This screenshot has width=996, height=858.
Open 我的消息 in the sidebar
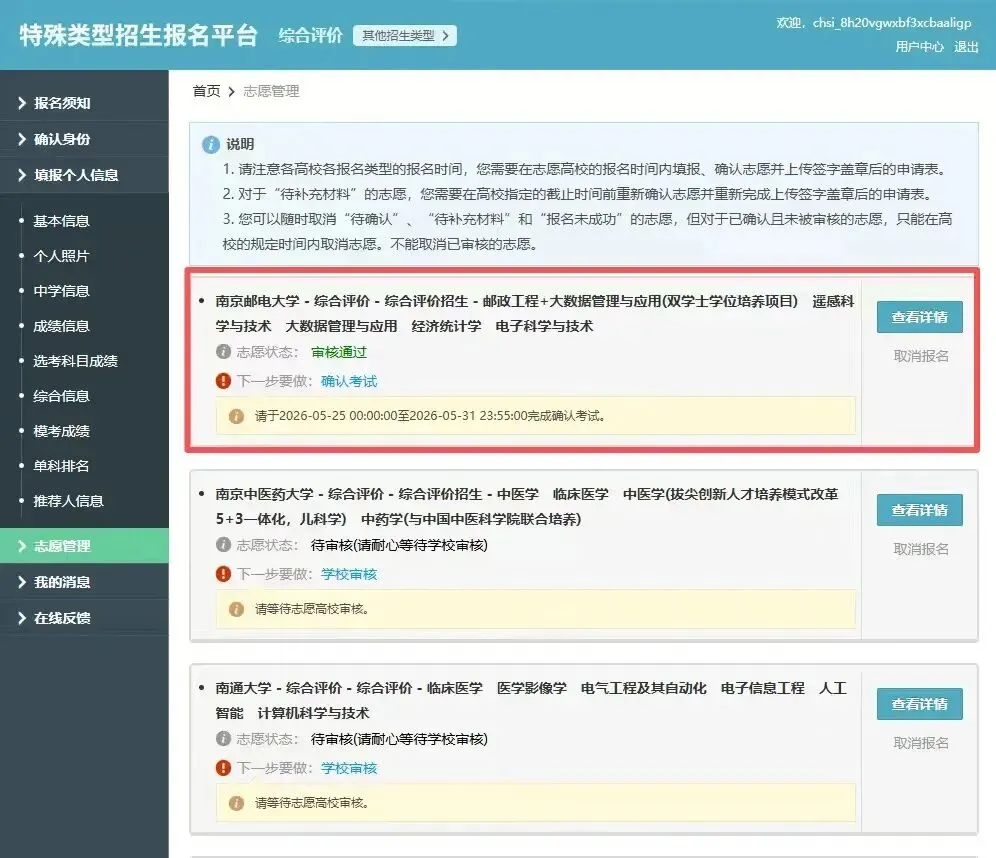click(x=84, y=582)
